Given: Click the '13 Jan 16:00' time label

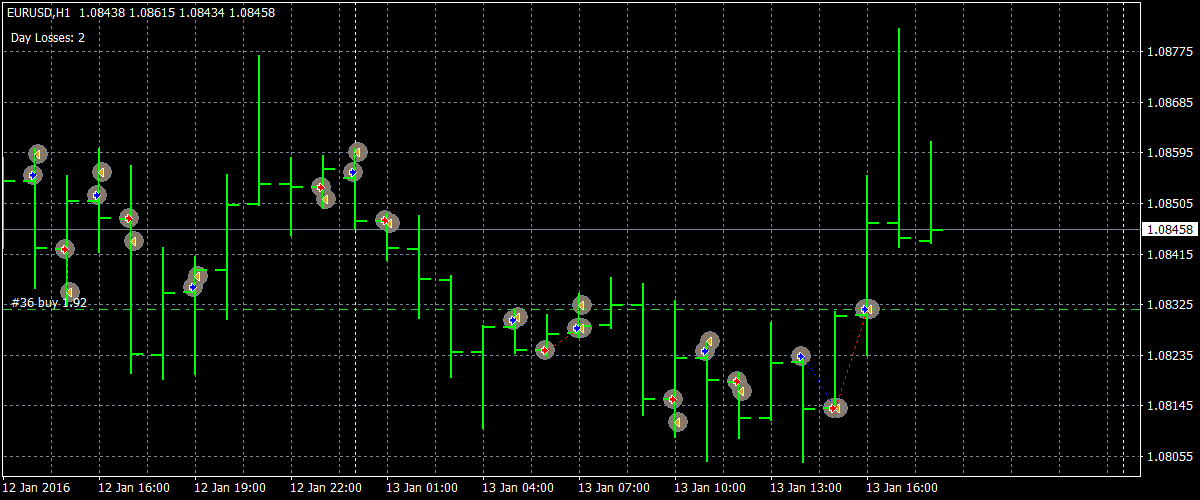Looking at the screenshot, I should [x=901, y=488].
